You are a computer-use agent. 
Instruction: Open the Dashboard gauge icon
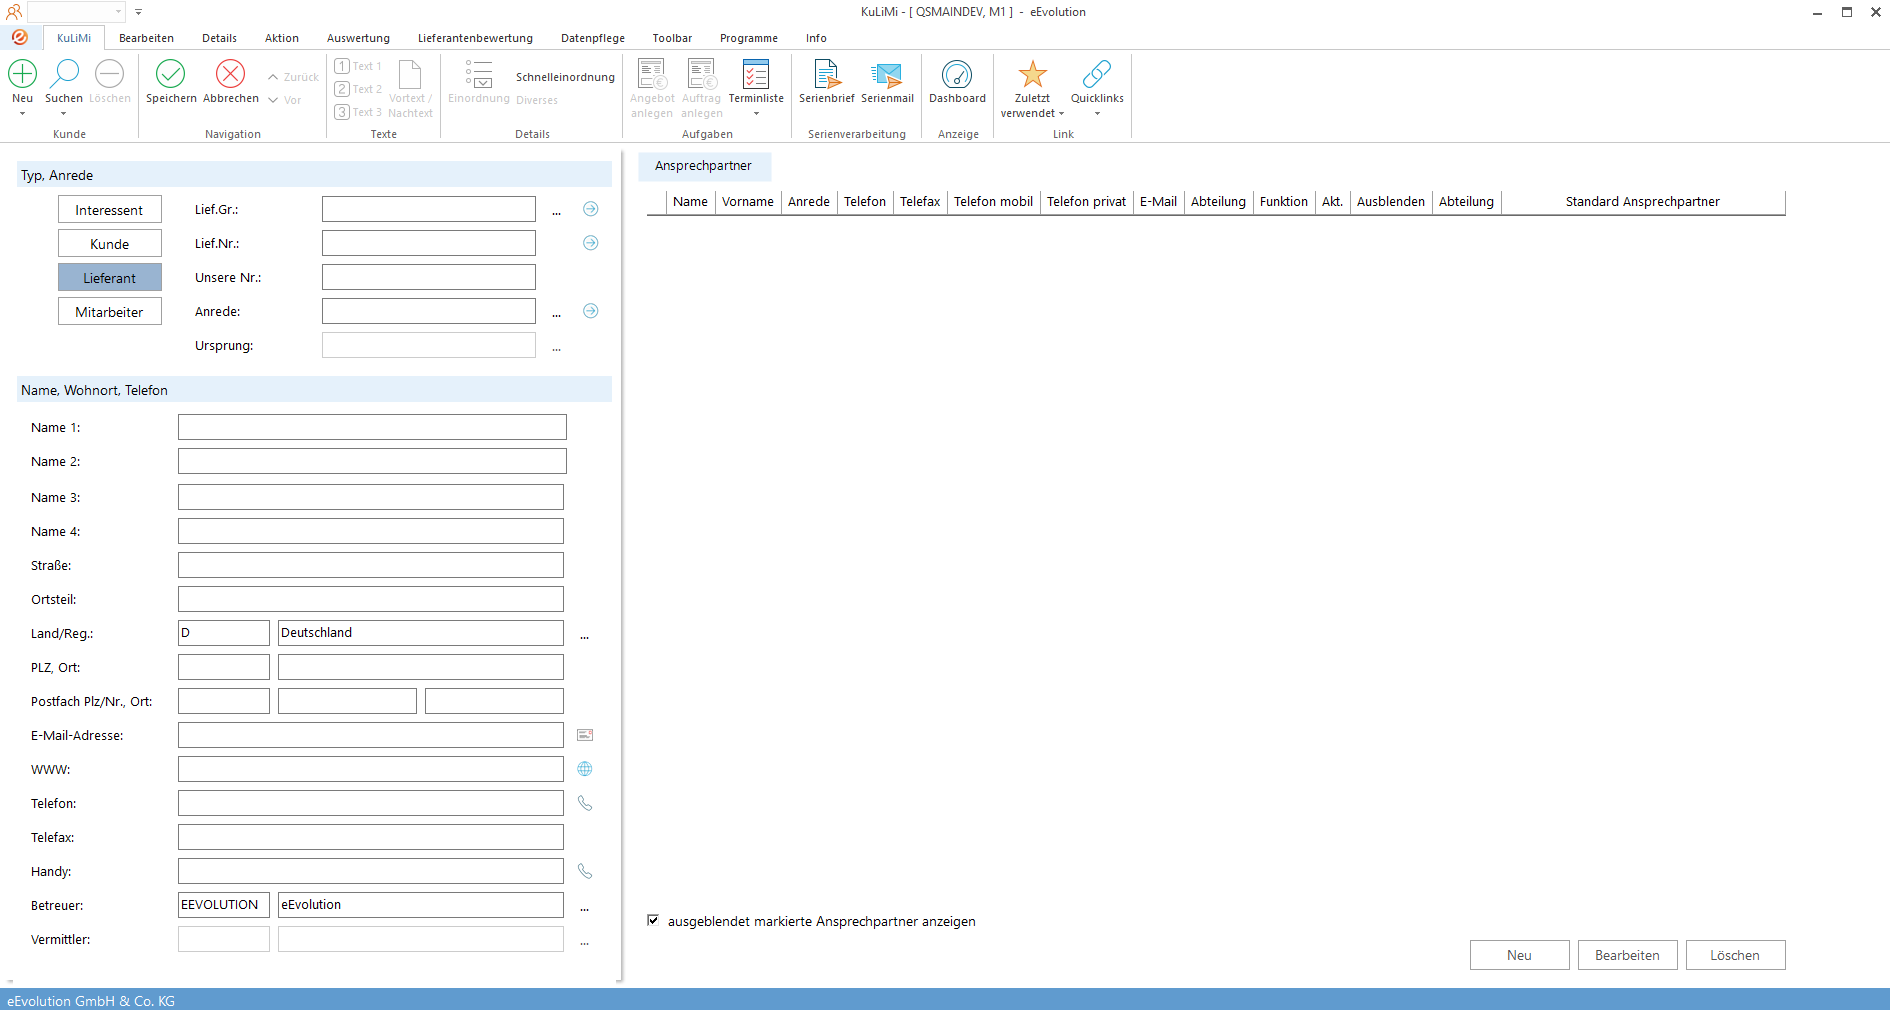pyautogui.click(x=957, y=75)
